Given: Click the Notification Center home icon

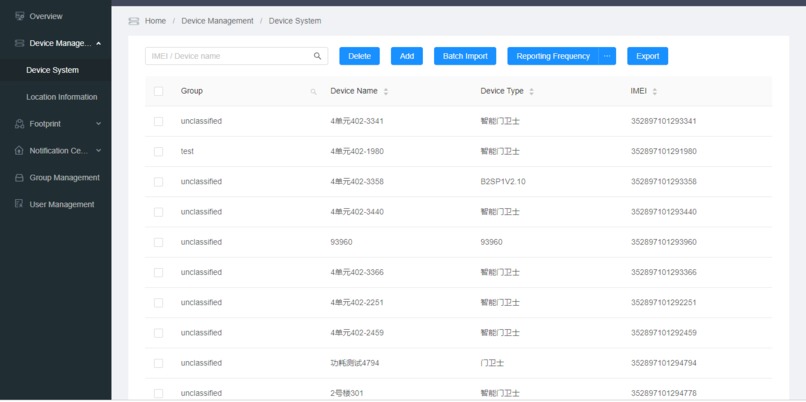Looking at the screenshot, I should click(x=20, y=151).
